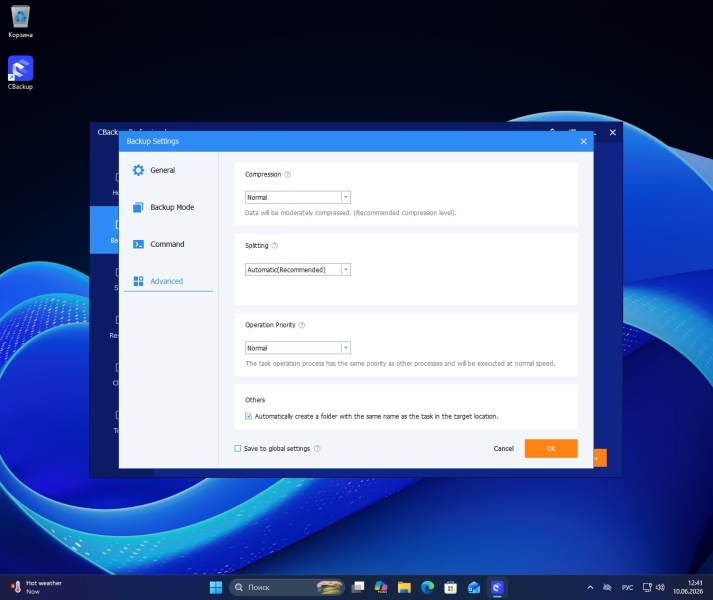Click the Command terminal icon
The image size is (713, 600).
138,244
